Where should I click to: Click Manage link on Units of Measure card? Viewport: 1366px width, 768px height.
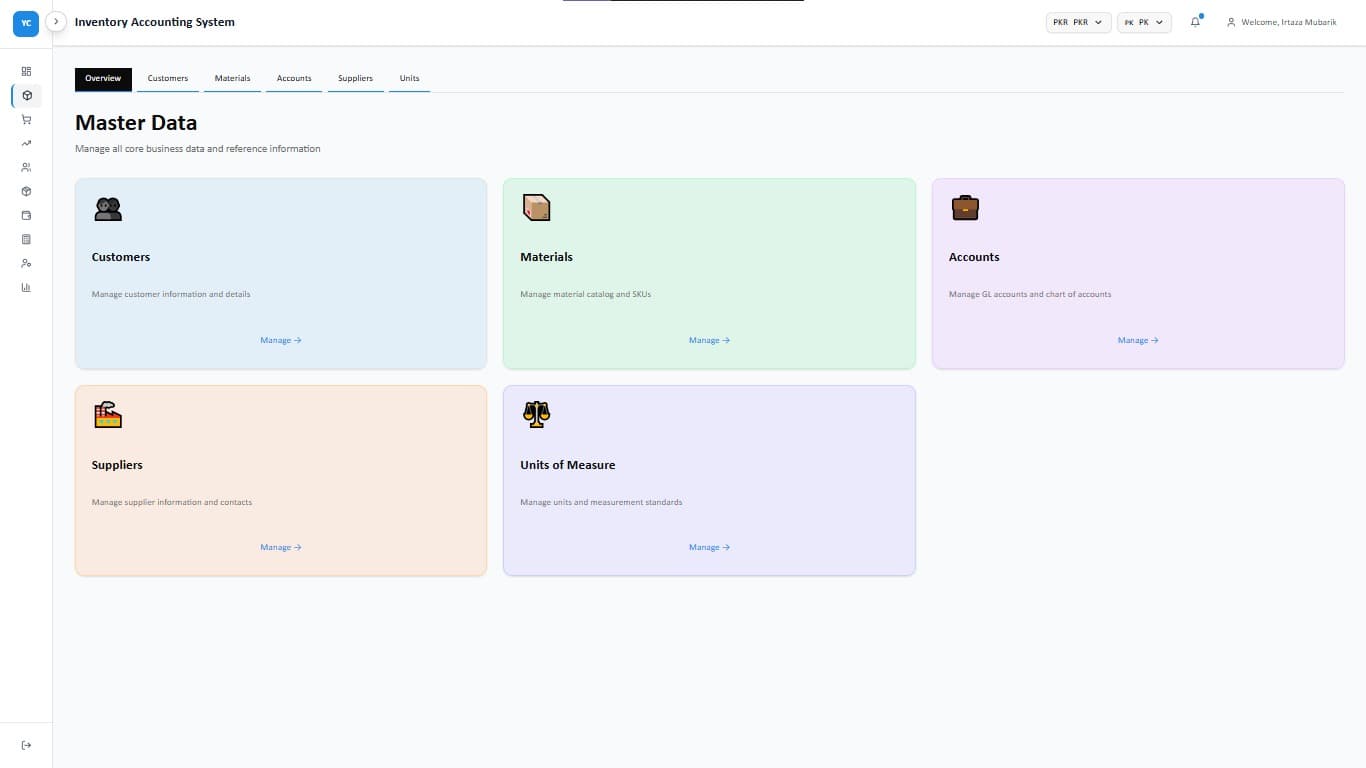(709, 547)
